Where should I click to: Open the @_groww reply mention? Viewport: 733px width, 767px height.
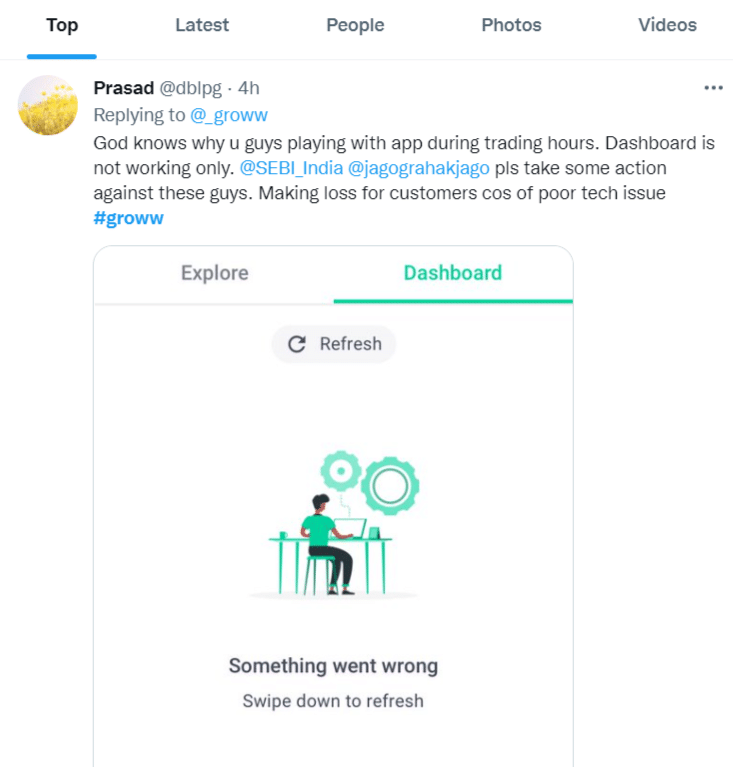pyautogui.click(x=229, y=115)
